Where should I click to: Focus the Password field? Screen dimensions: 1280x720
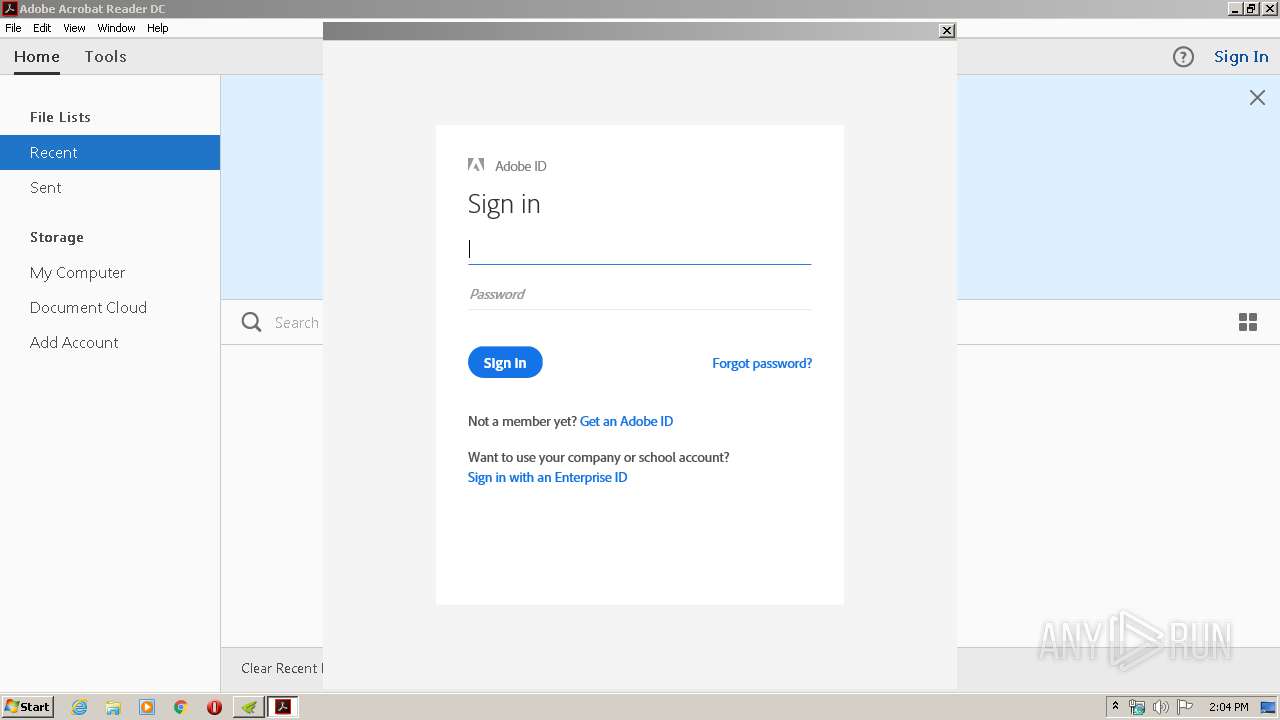pos(639,294)
